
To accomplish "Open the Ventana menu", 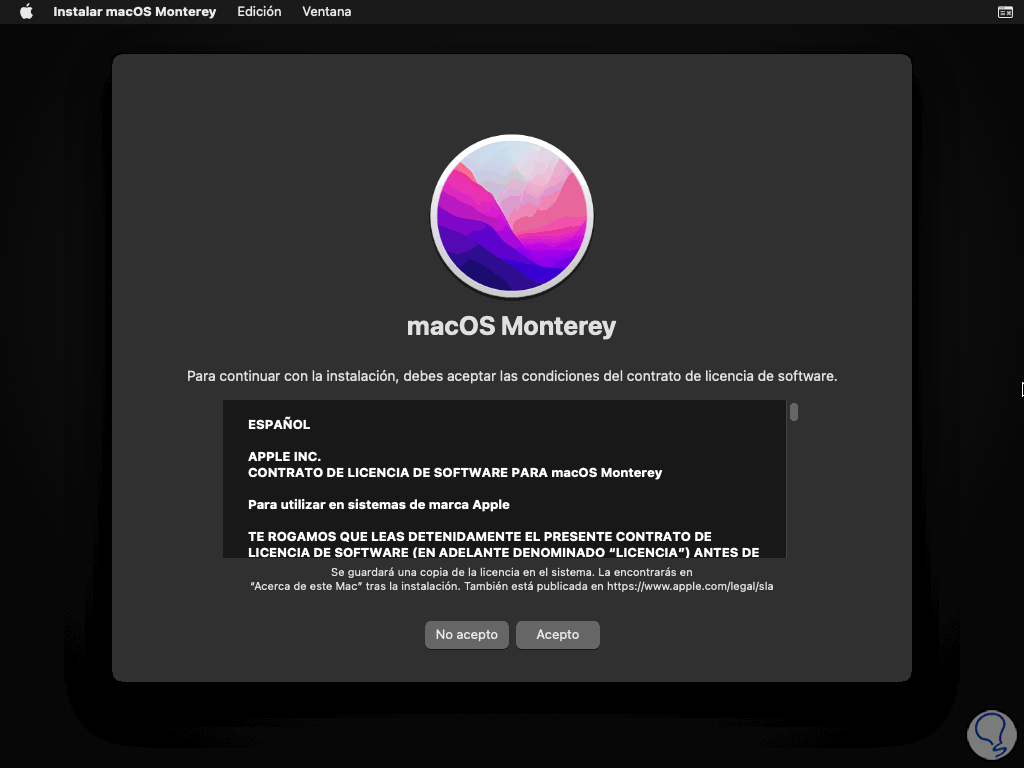I will click(327, 12).
